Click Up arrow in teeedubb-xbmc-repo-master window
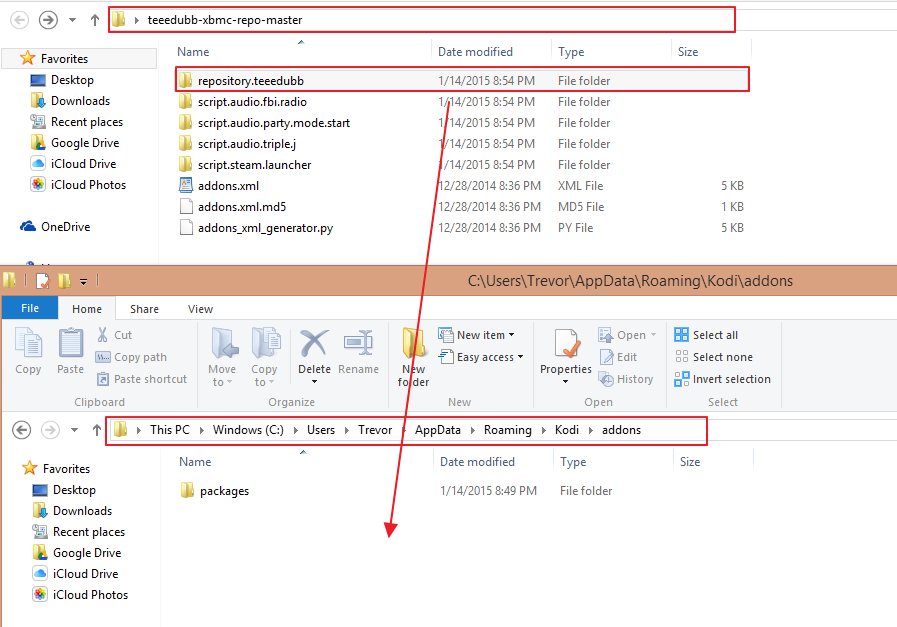 pos(94,19)
